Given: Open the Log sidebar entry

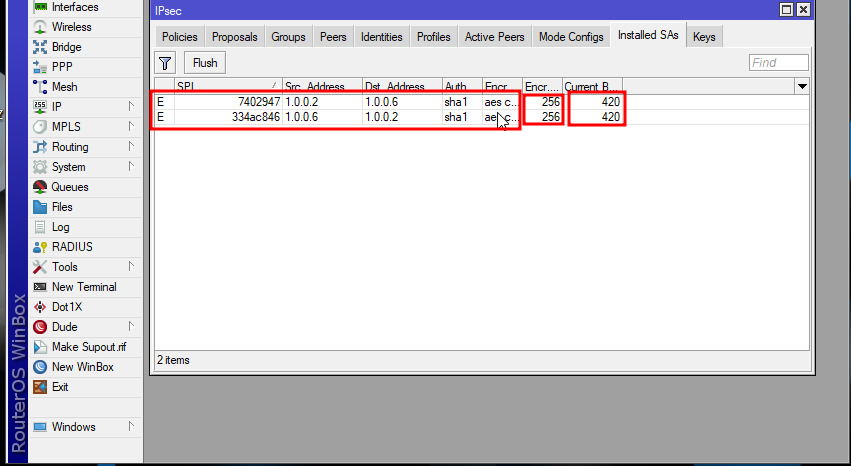Looking at the screenshot, I should pyautogui.click(x=60, y=227).
